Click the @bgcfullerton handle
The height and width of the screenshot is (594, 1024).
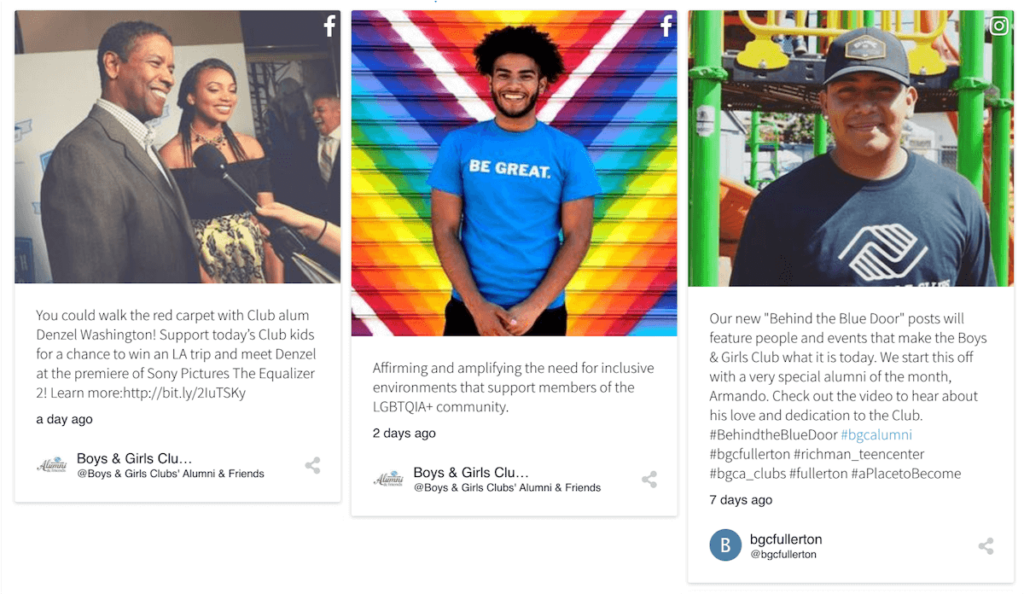tap(783, 554)
